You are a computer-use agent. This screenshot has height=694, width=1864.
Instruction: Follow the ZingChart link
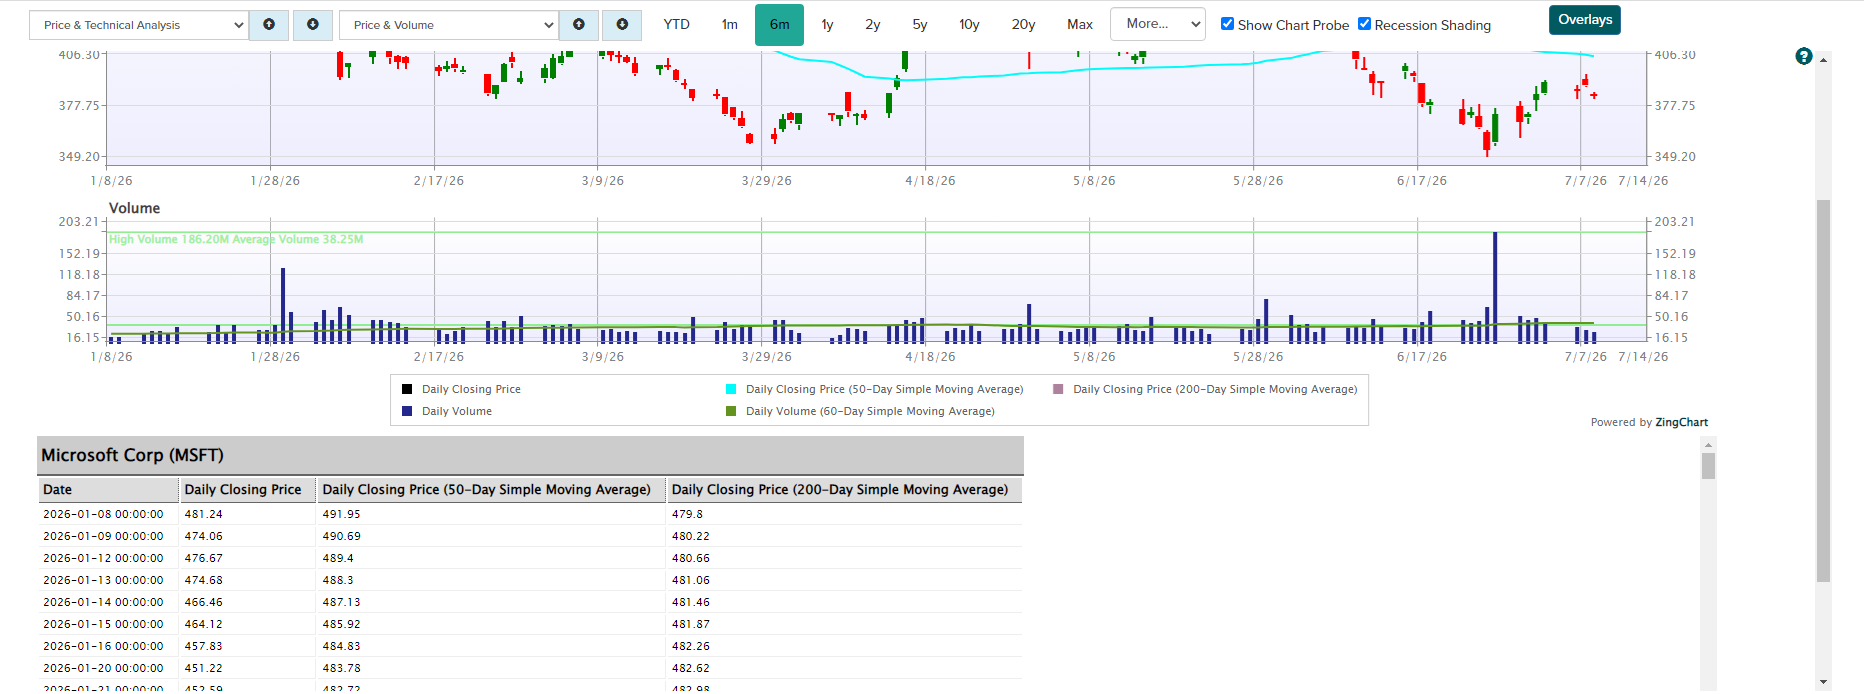click(1682, 422)
